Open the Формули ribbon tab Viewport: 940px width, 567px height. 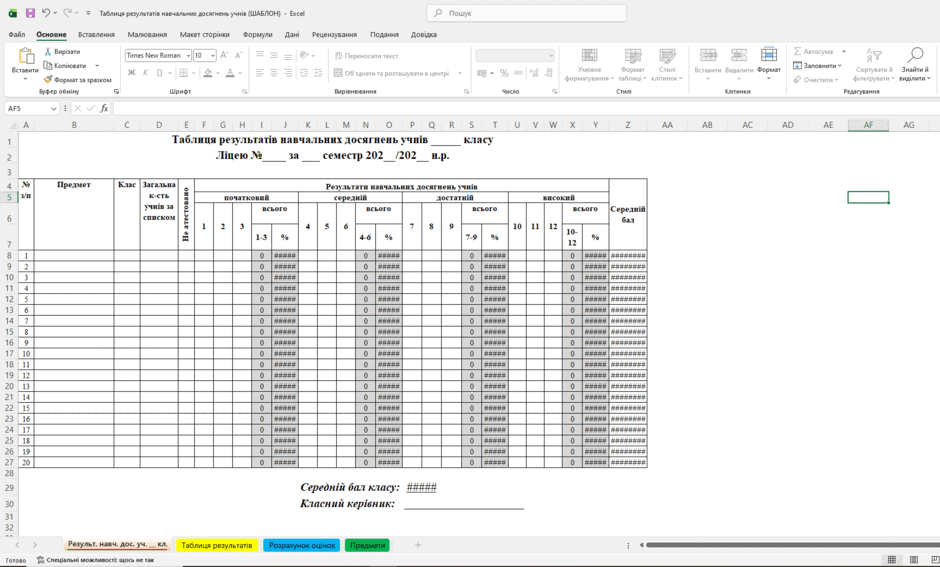click(257, 35)
